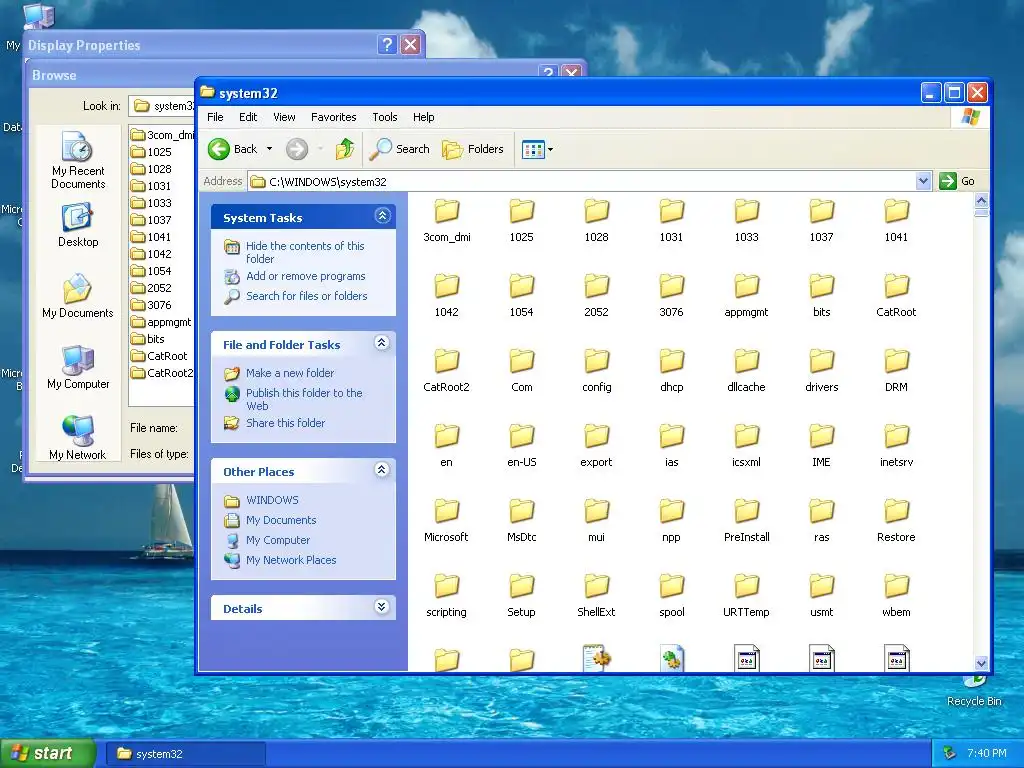Select the drivers folder icon
This screenshot has height=768, width=1024.
tap(822, 361)
